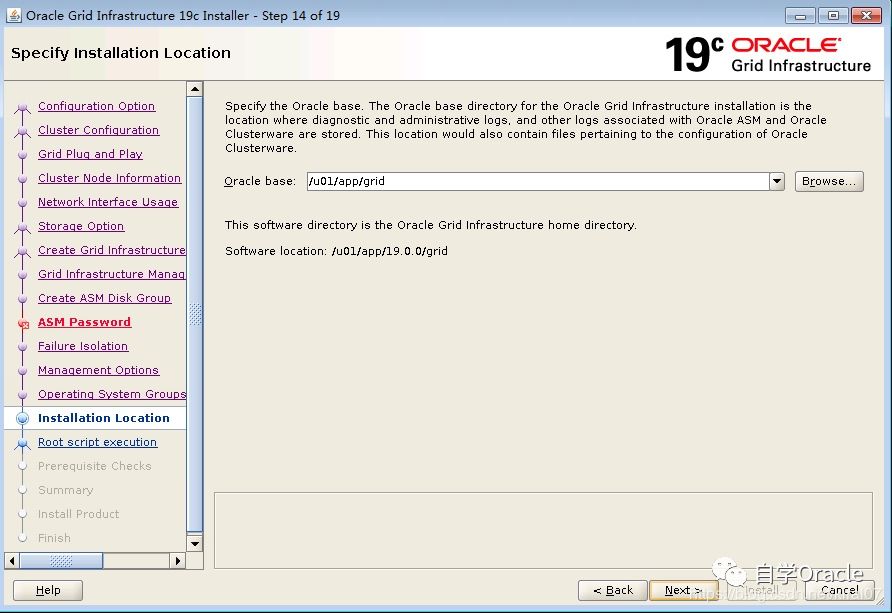
Task: Click the horizontal scroll left arrow
Action: 12,561
